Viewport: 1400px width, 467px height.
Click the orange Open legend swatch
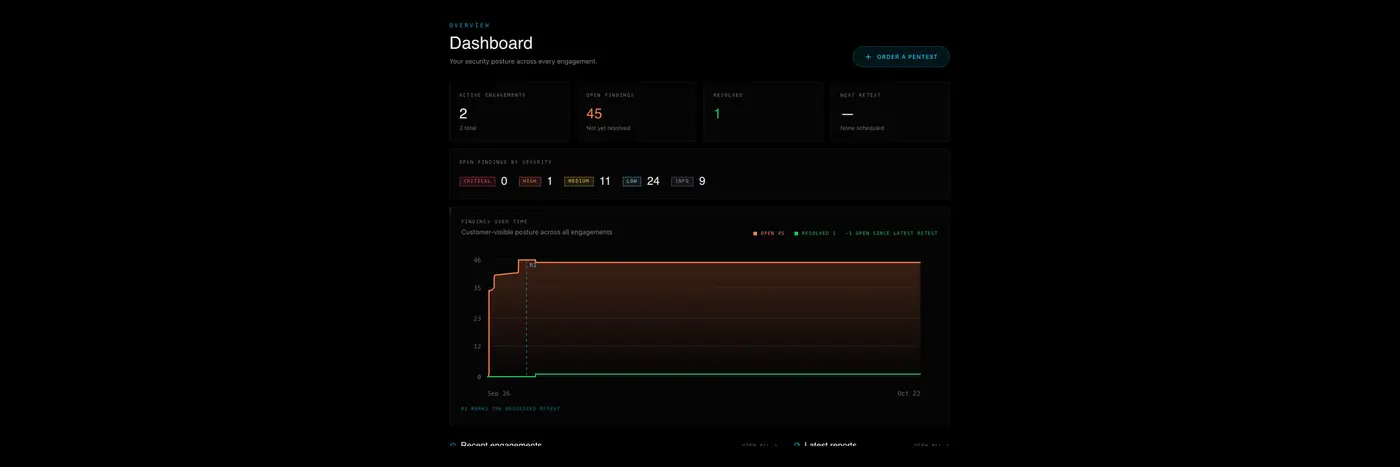point(755,233)
